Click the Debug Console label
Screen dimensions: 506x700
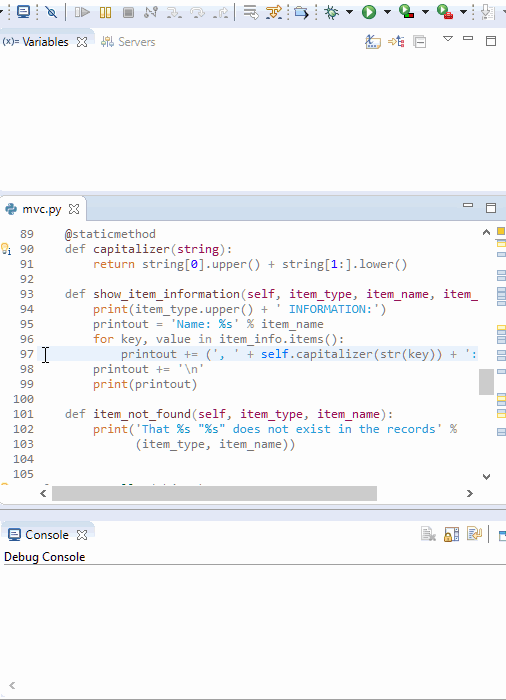click(x=45, y=557)
